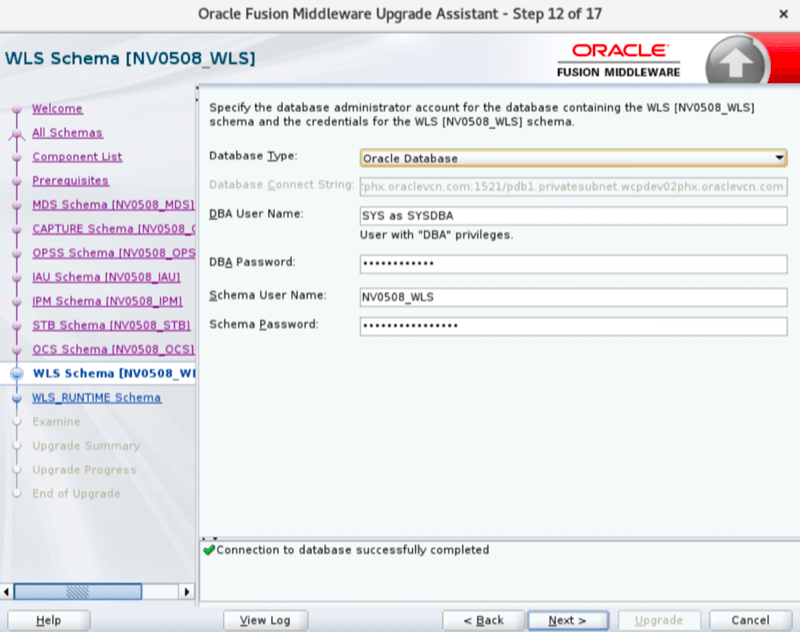Click the disabled Upgrade button

(x=659, y=620)
